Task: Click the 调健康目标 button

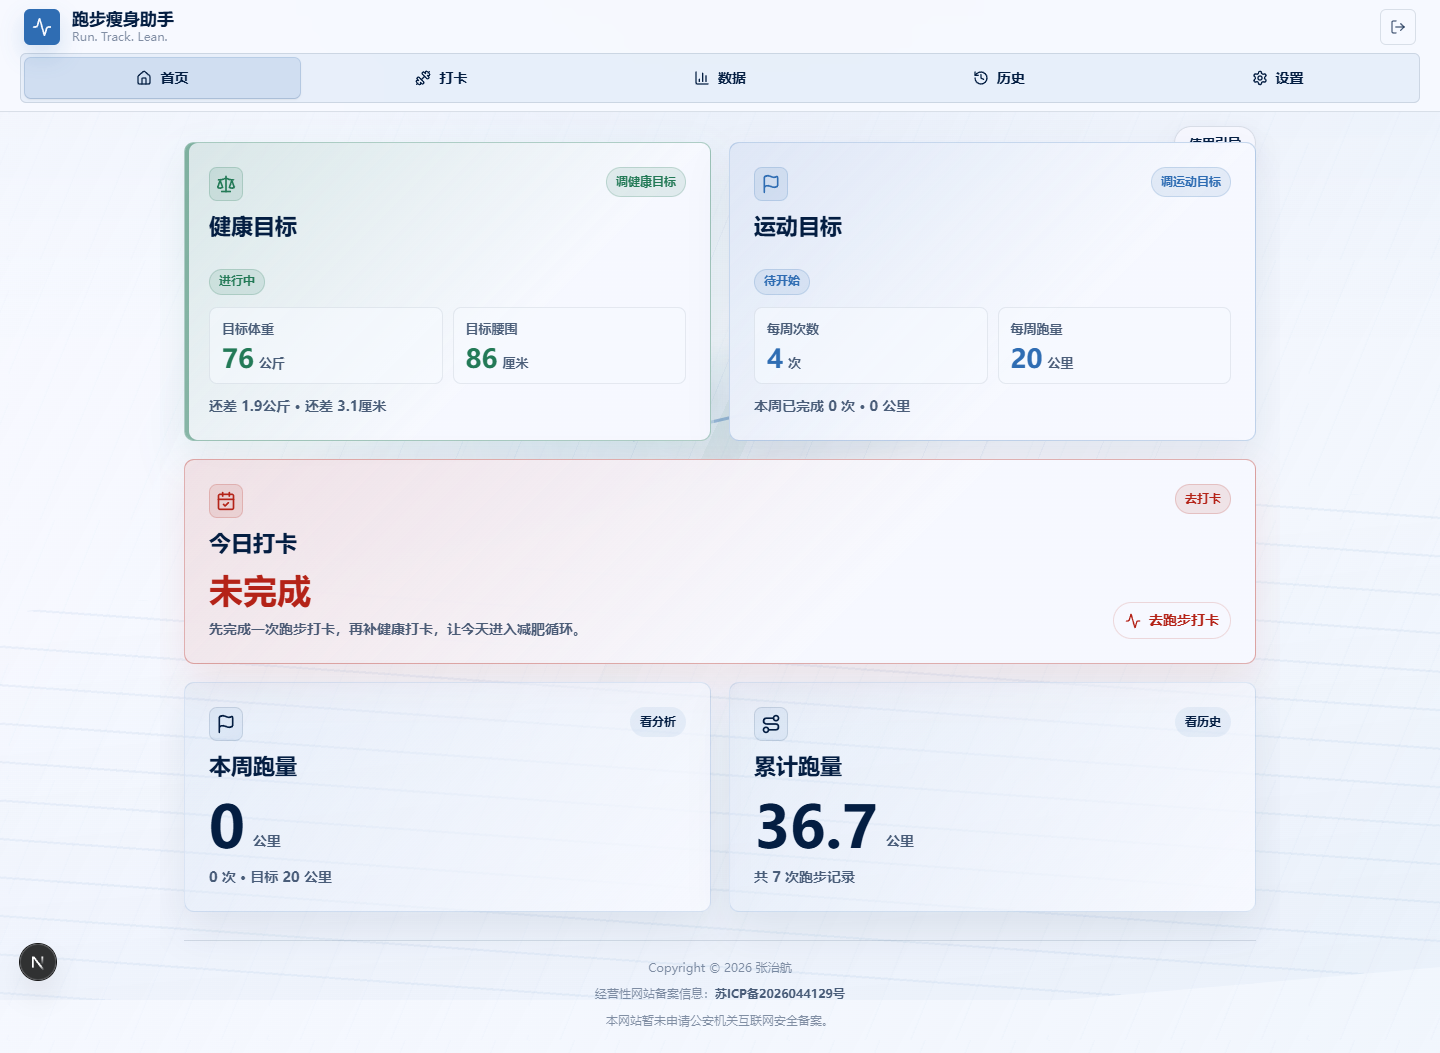Action: 646,182
